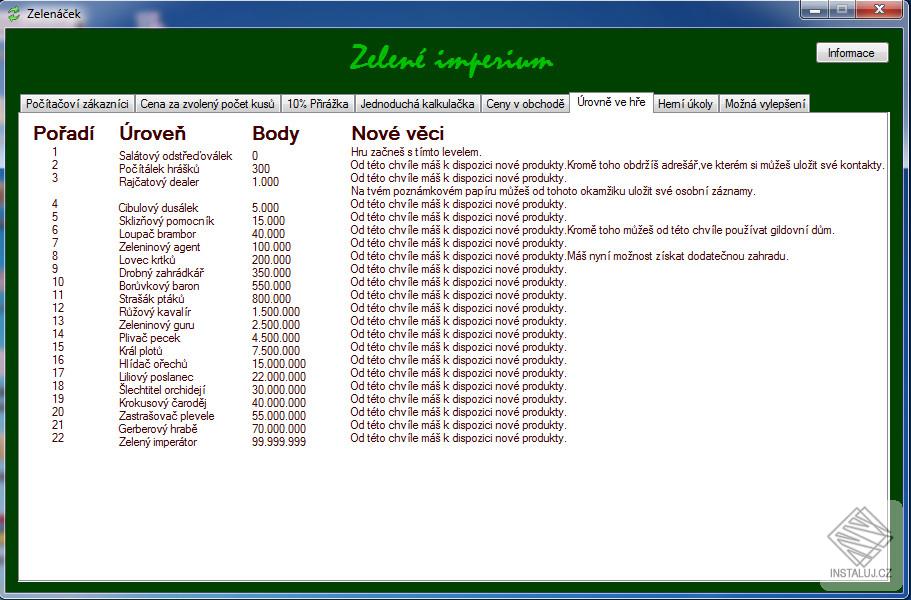Click the points value 22.000.000
911x600 pixels.
[x=279, y=377]
